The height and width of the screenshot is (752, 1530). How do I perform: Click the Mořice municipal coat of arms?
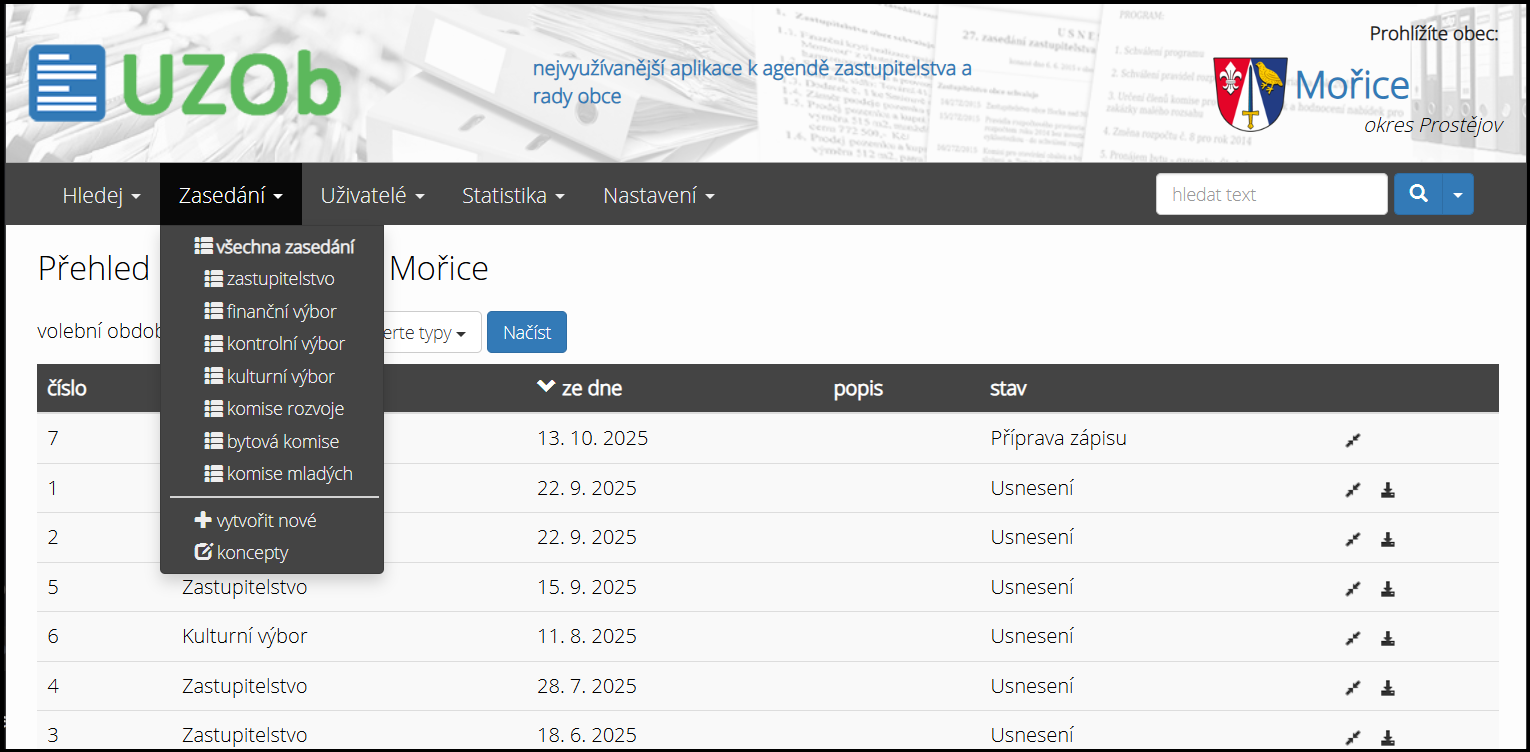(x=1250, y=93)
